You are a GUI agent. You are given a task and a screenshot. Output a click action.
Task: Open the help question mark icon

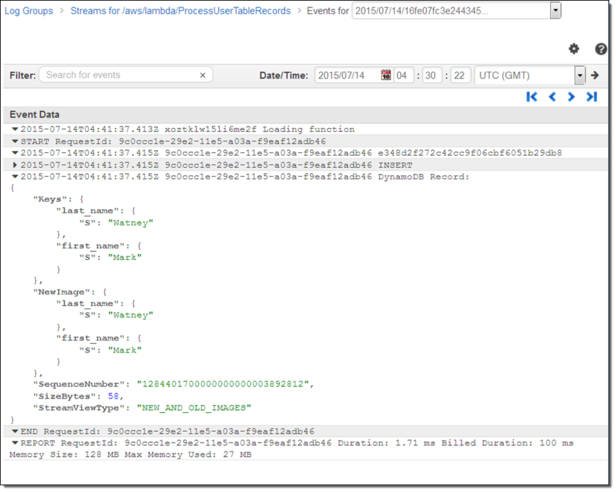pos(601,49)
